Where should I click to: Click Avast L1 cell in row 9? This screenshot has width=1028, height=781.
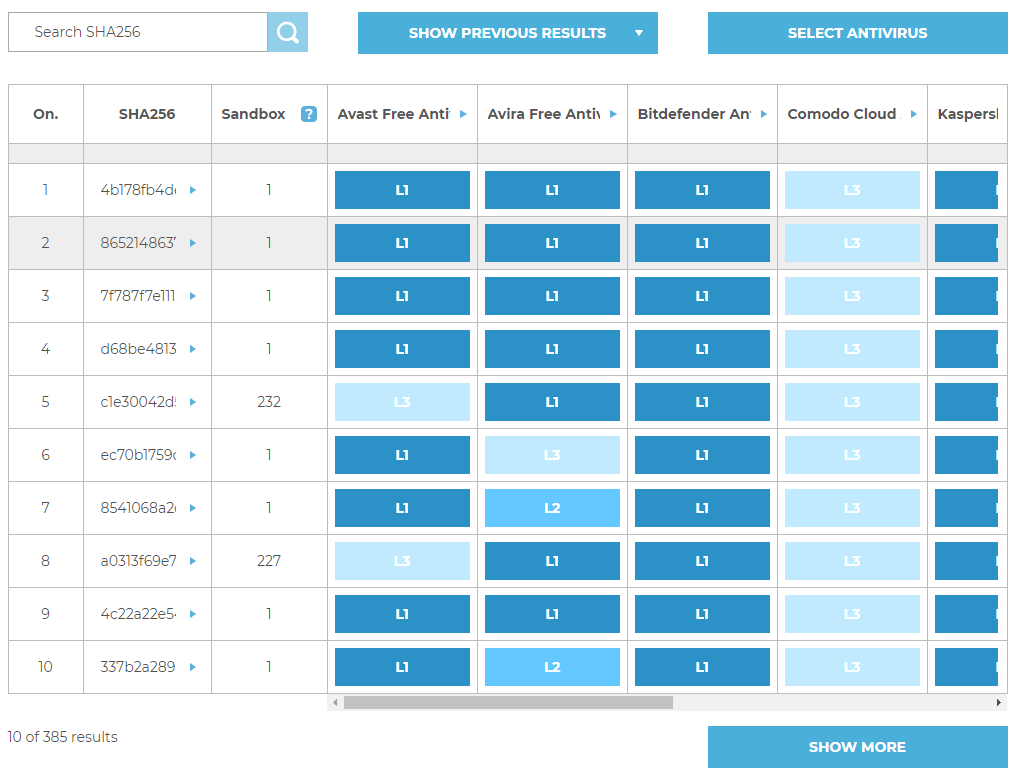[403, 614]
